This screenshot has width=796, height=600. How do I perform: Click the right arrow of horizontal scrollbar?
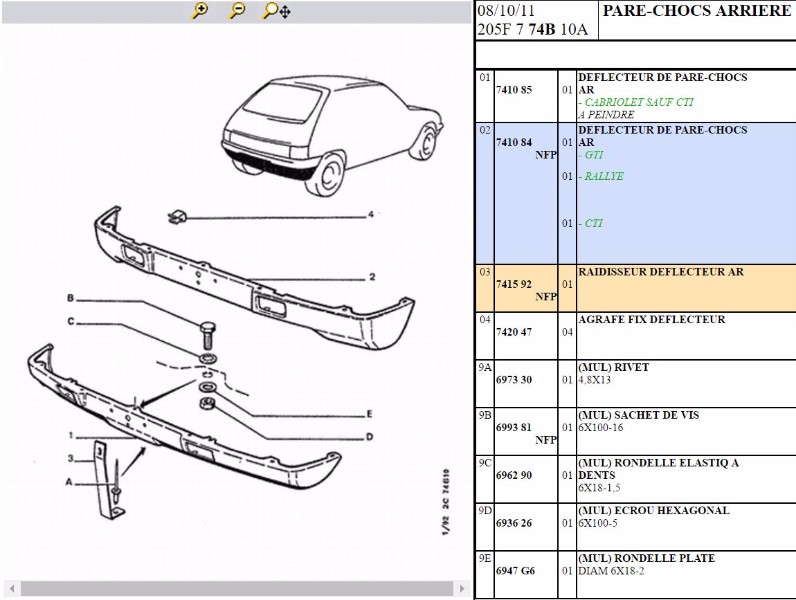461,589
